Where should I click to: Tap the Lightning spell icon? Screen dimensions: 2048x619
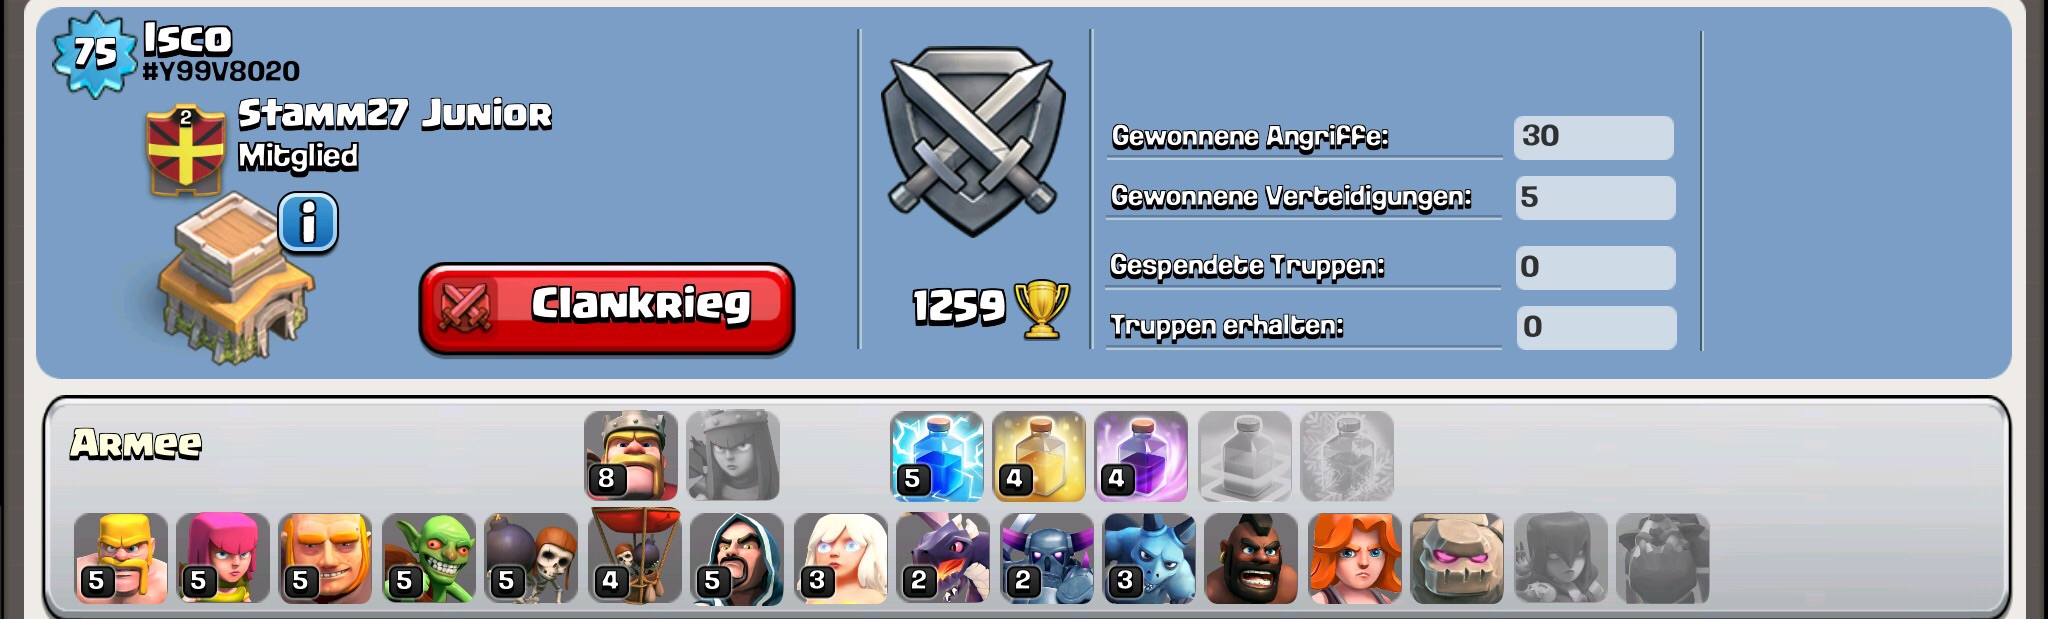[937, 455]
